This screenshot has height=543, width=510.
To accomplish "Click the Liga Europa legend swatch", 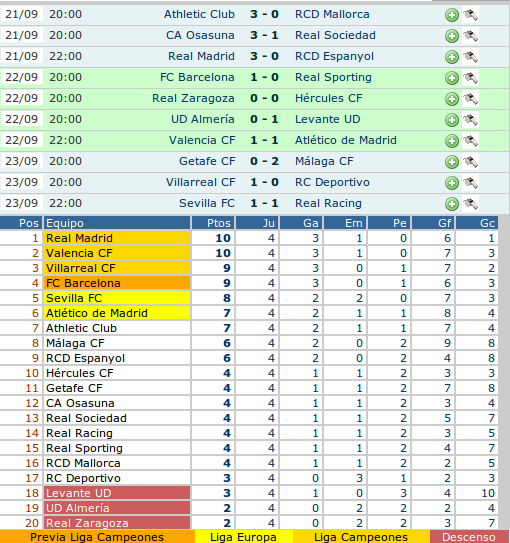I will [243, 537].
